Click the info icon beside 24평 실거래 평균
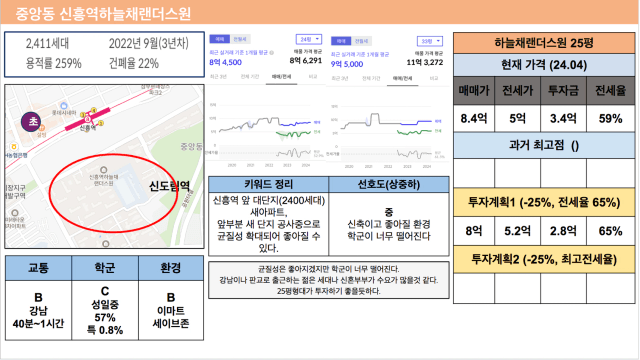640x360 pixels. [x=272, y=53]
